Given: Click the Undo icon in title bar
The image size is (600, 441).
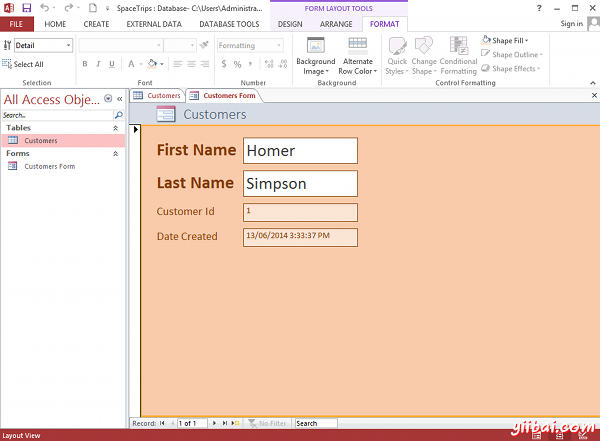Looking at the screenshot, I should pyautogui.click(x=45, y=8).
